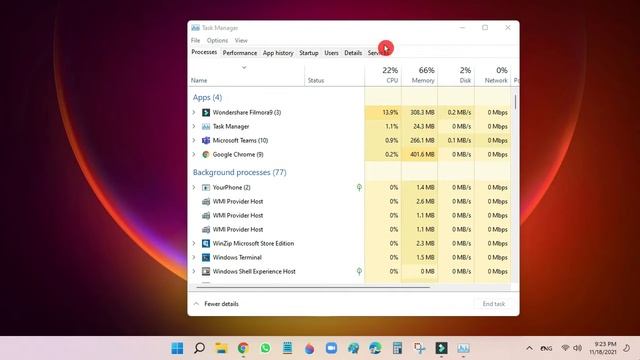
Task: Open Zoom from the taskbar
Action: point(331,348)
